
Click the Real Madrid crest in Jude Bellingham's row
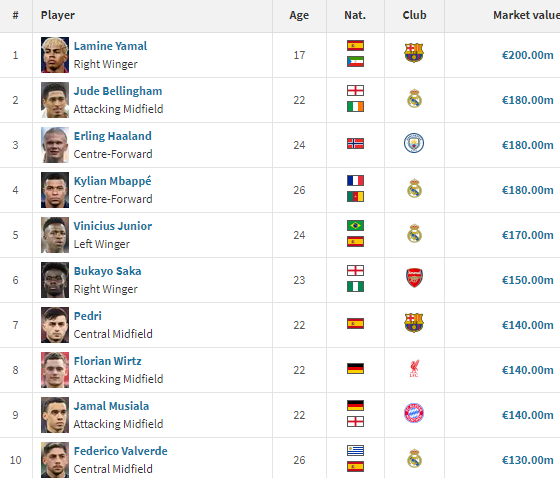pyautogui.click(x=414, y=98)
